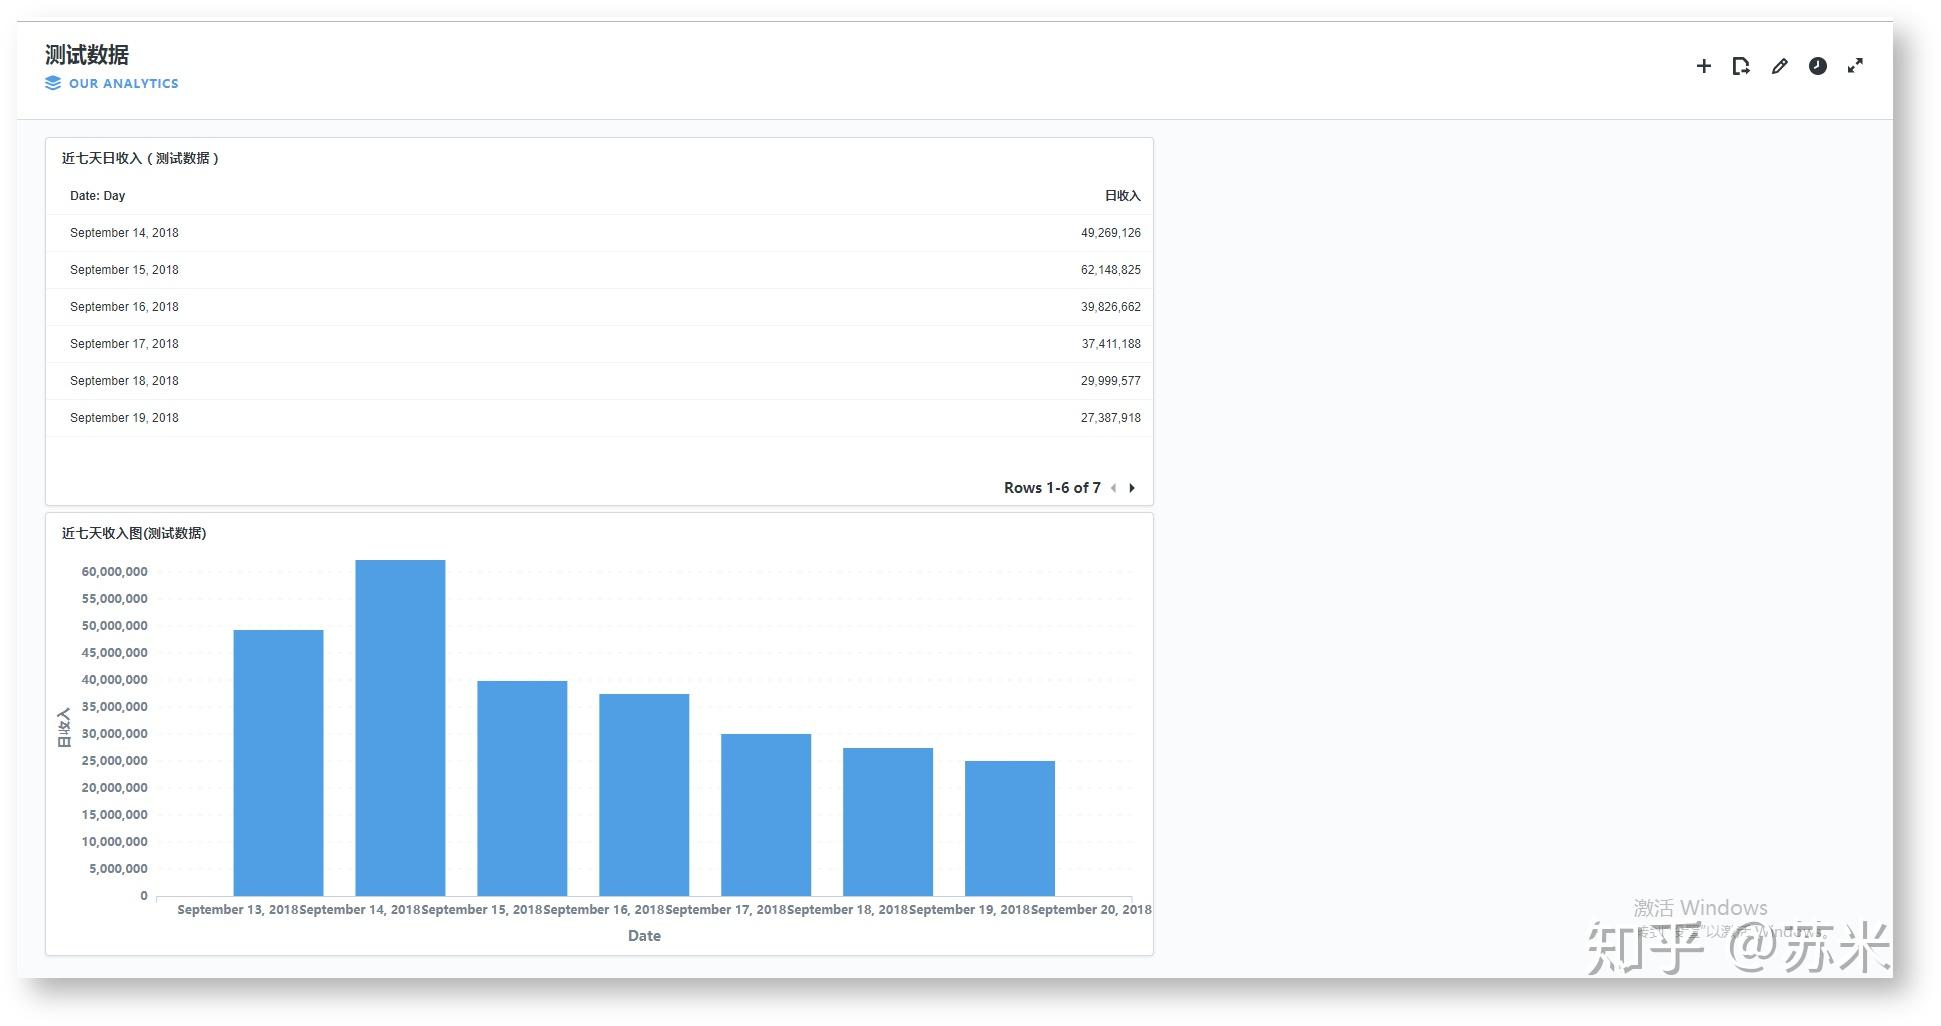The width and height of the screenshot is (1941, 1026).
Task: Select the tallest bar in the chart
Action: point(400,728)
